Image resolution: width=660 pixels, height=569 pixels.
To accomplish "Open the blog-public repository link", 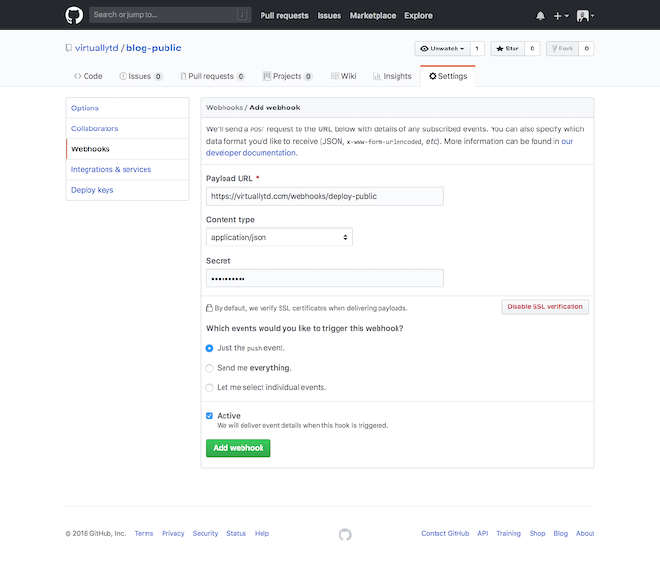I will point(154,48).
